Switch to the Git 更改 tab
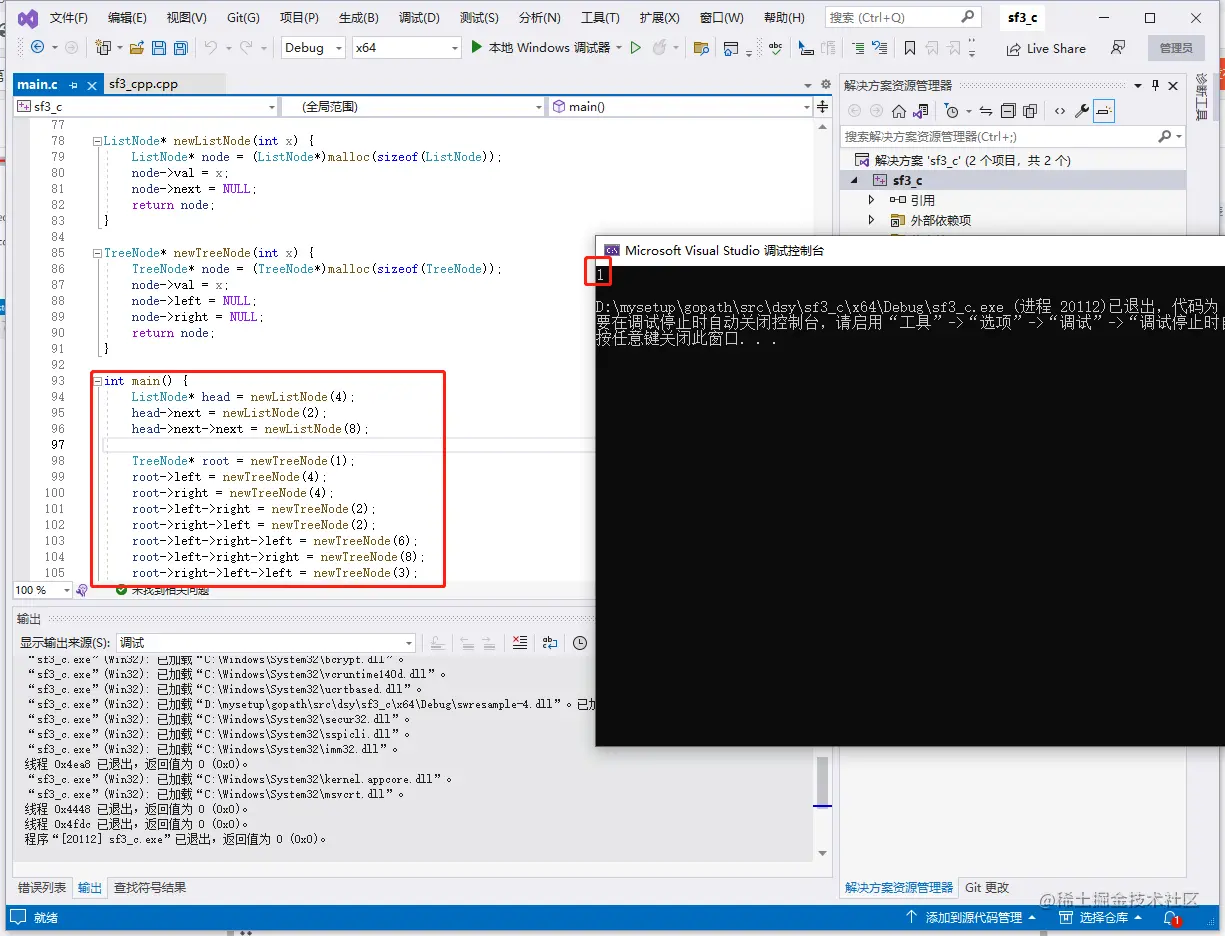The image size is (1225, 936). (x=987, y=887)
